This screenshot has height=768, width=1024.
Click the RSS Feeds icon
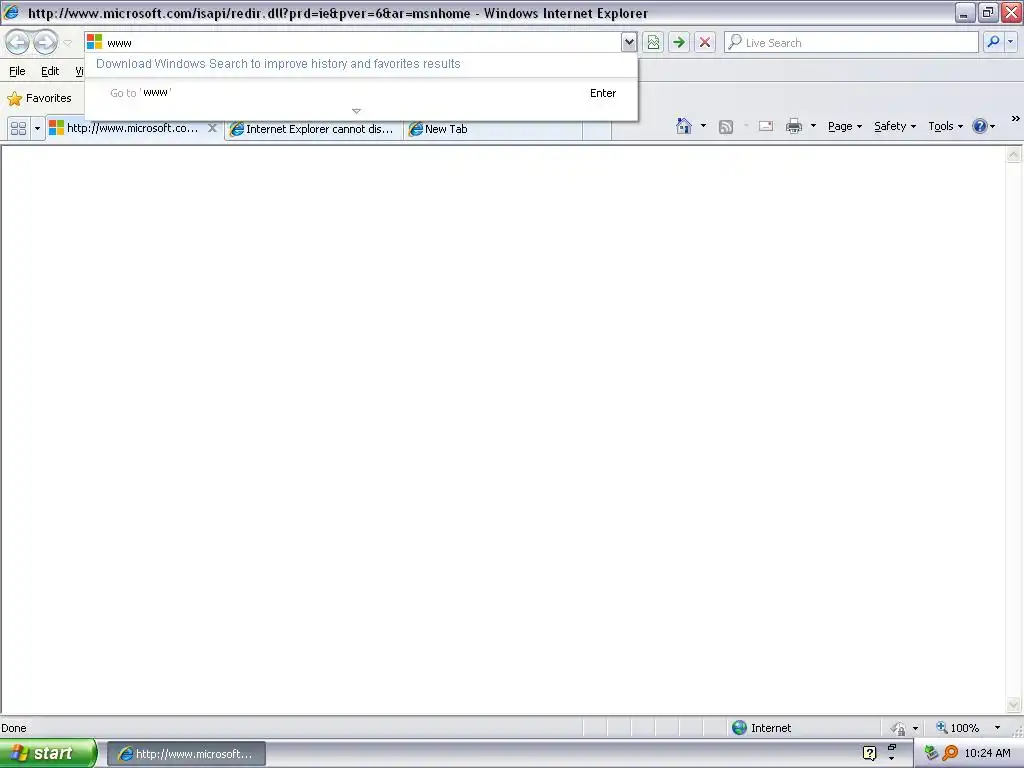726,127
